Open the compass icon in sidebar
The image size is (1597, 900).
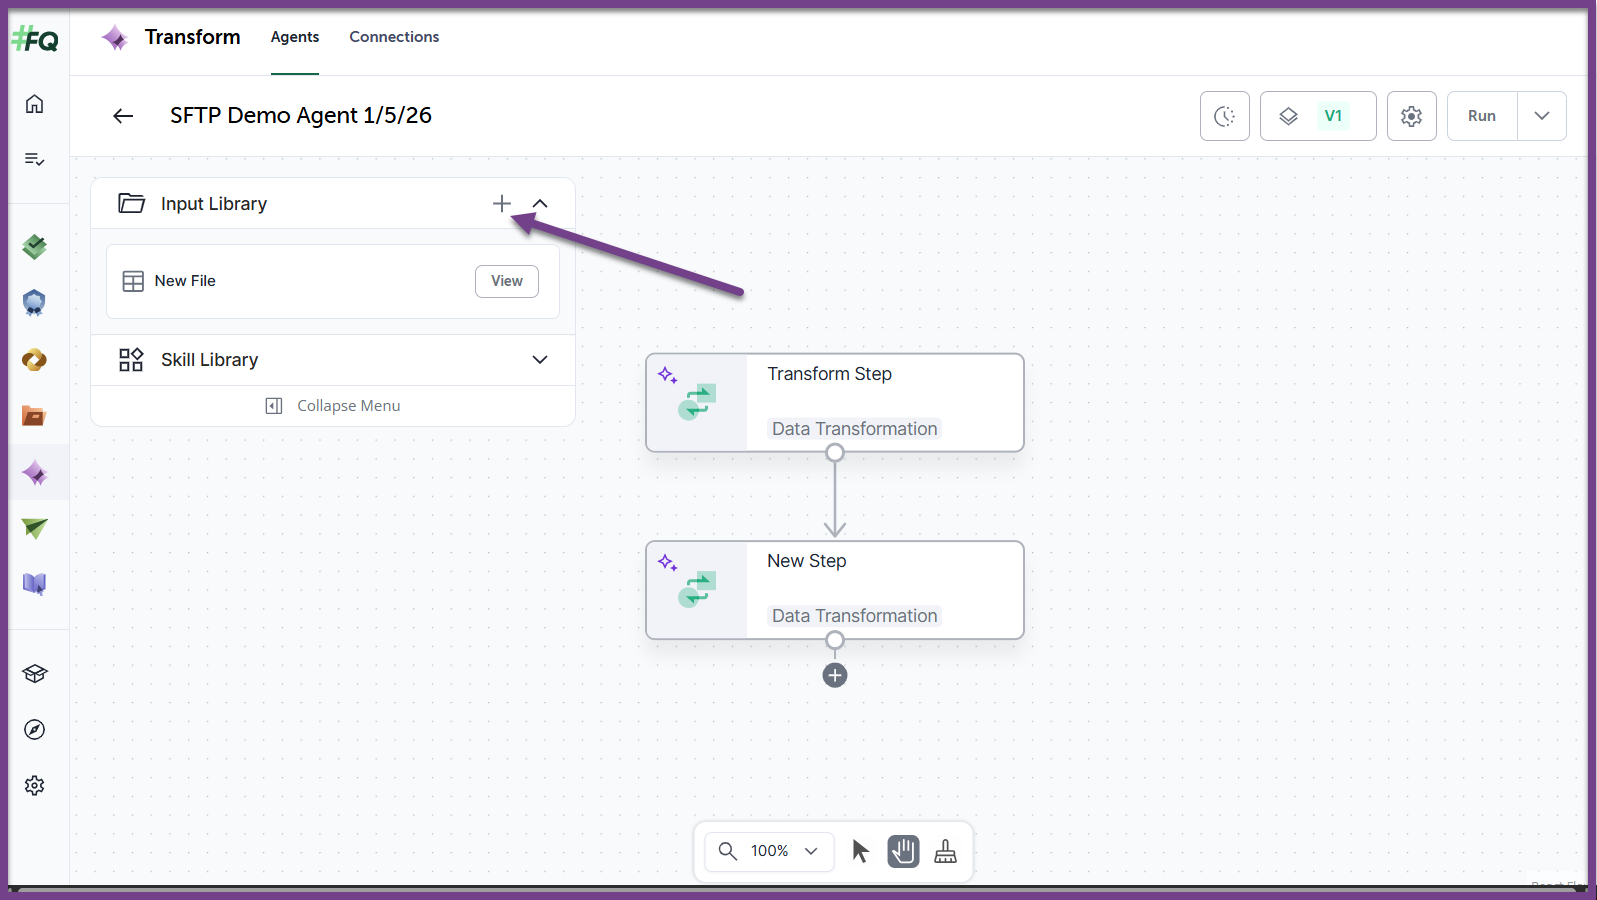coord(35,730)
